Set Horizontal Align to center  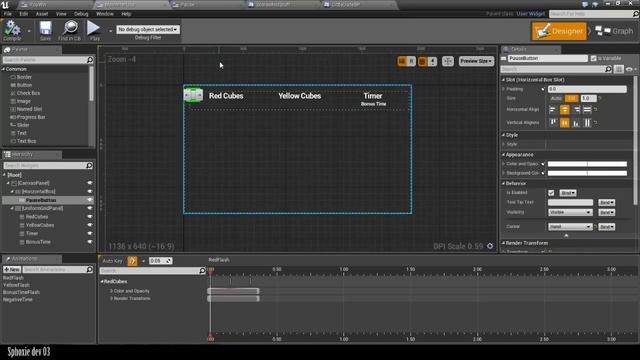tap(564, 109)
